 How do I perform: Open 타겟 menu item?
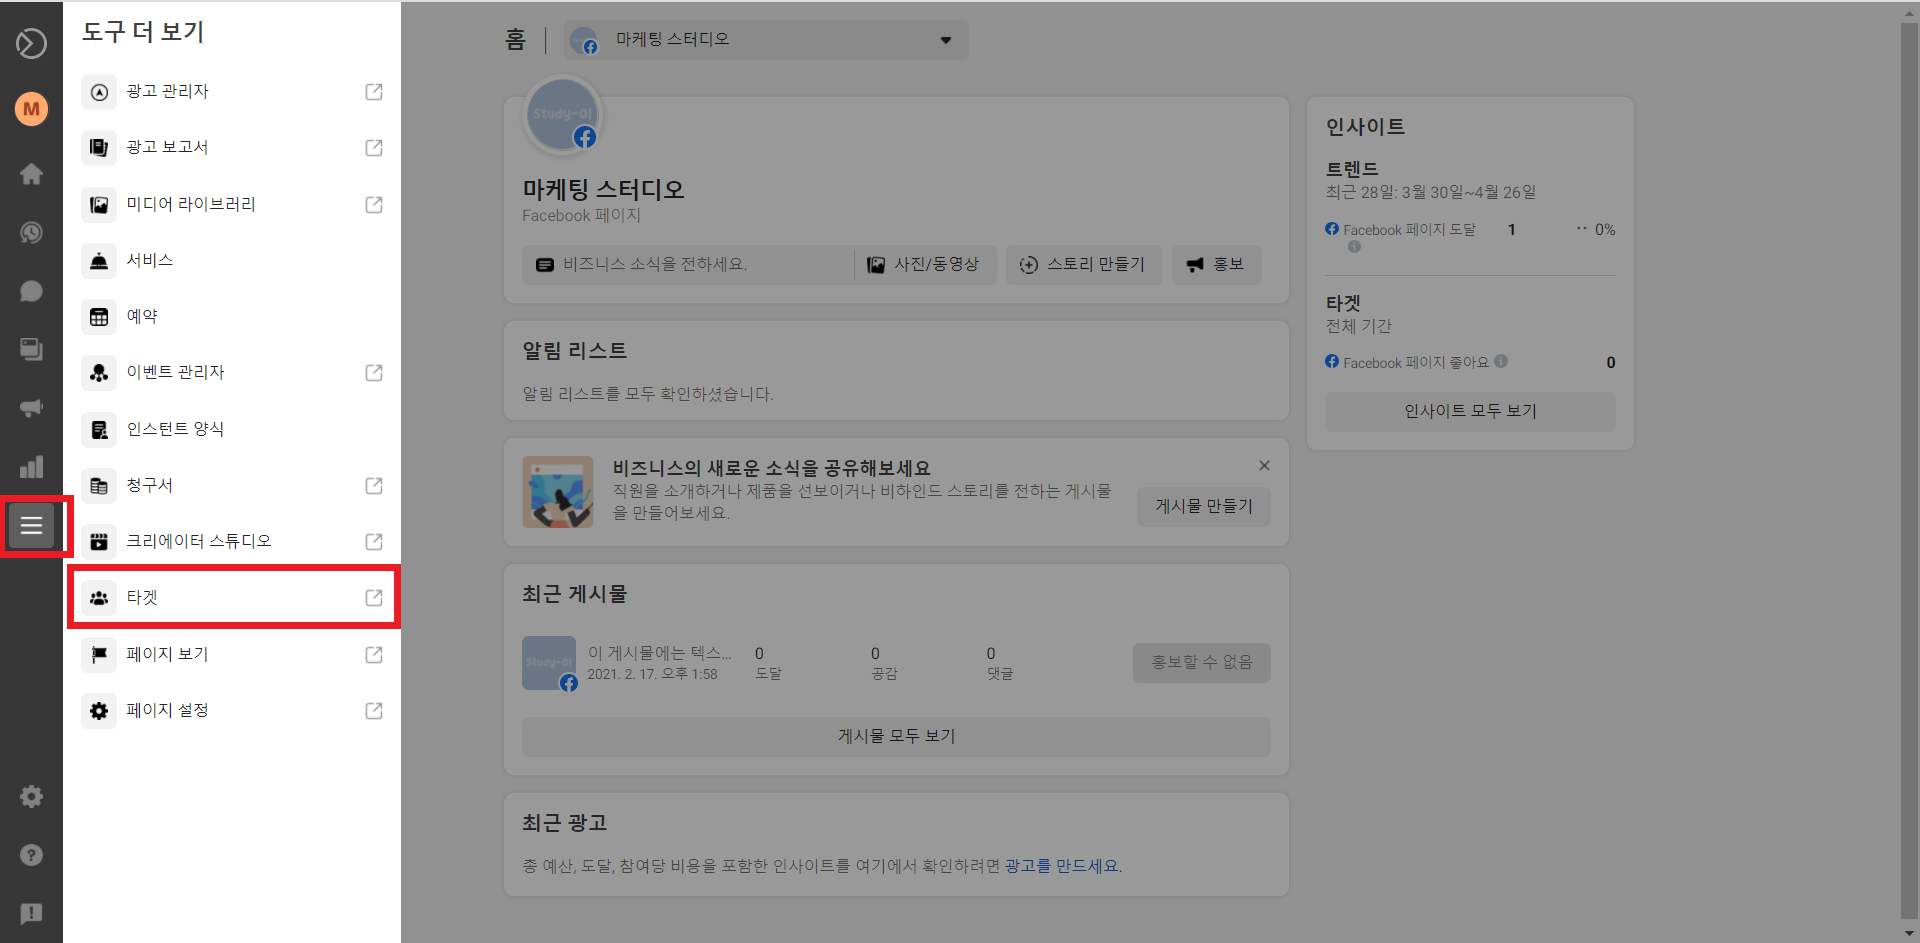232,597
